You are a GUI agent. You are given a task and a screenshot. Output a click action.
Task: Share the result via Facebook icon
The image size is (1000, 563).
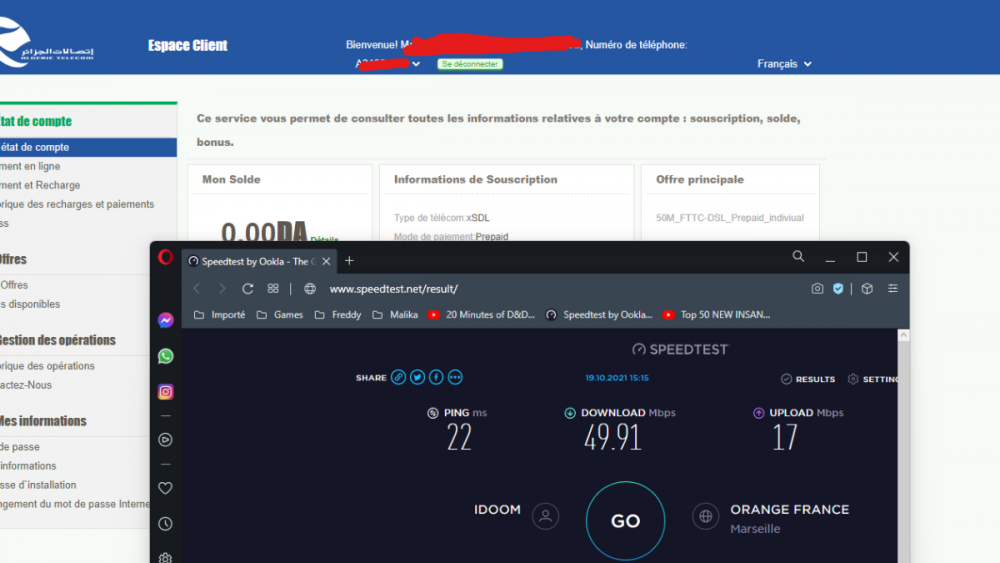point(436,378)
